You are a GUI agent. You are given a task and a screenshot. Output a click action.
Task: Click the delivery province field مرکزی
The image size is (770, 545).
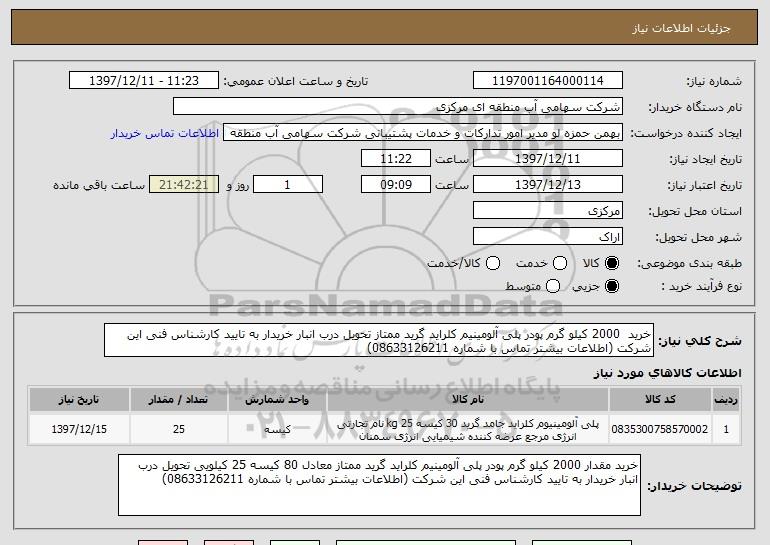click(x=548, y=211)
